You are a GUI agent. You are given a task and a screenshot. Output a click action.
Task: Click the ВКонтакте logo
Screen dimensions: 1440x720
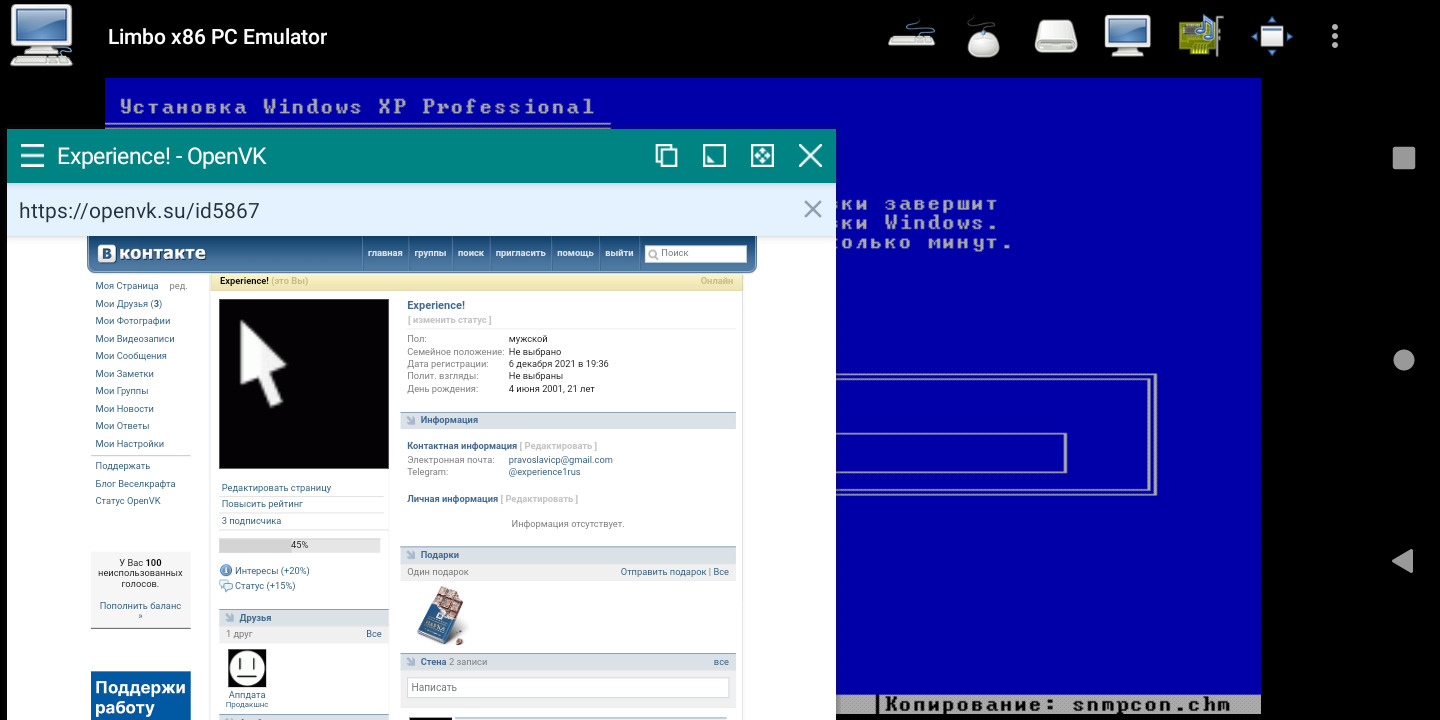[152, 253]
